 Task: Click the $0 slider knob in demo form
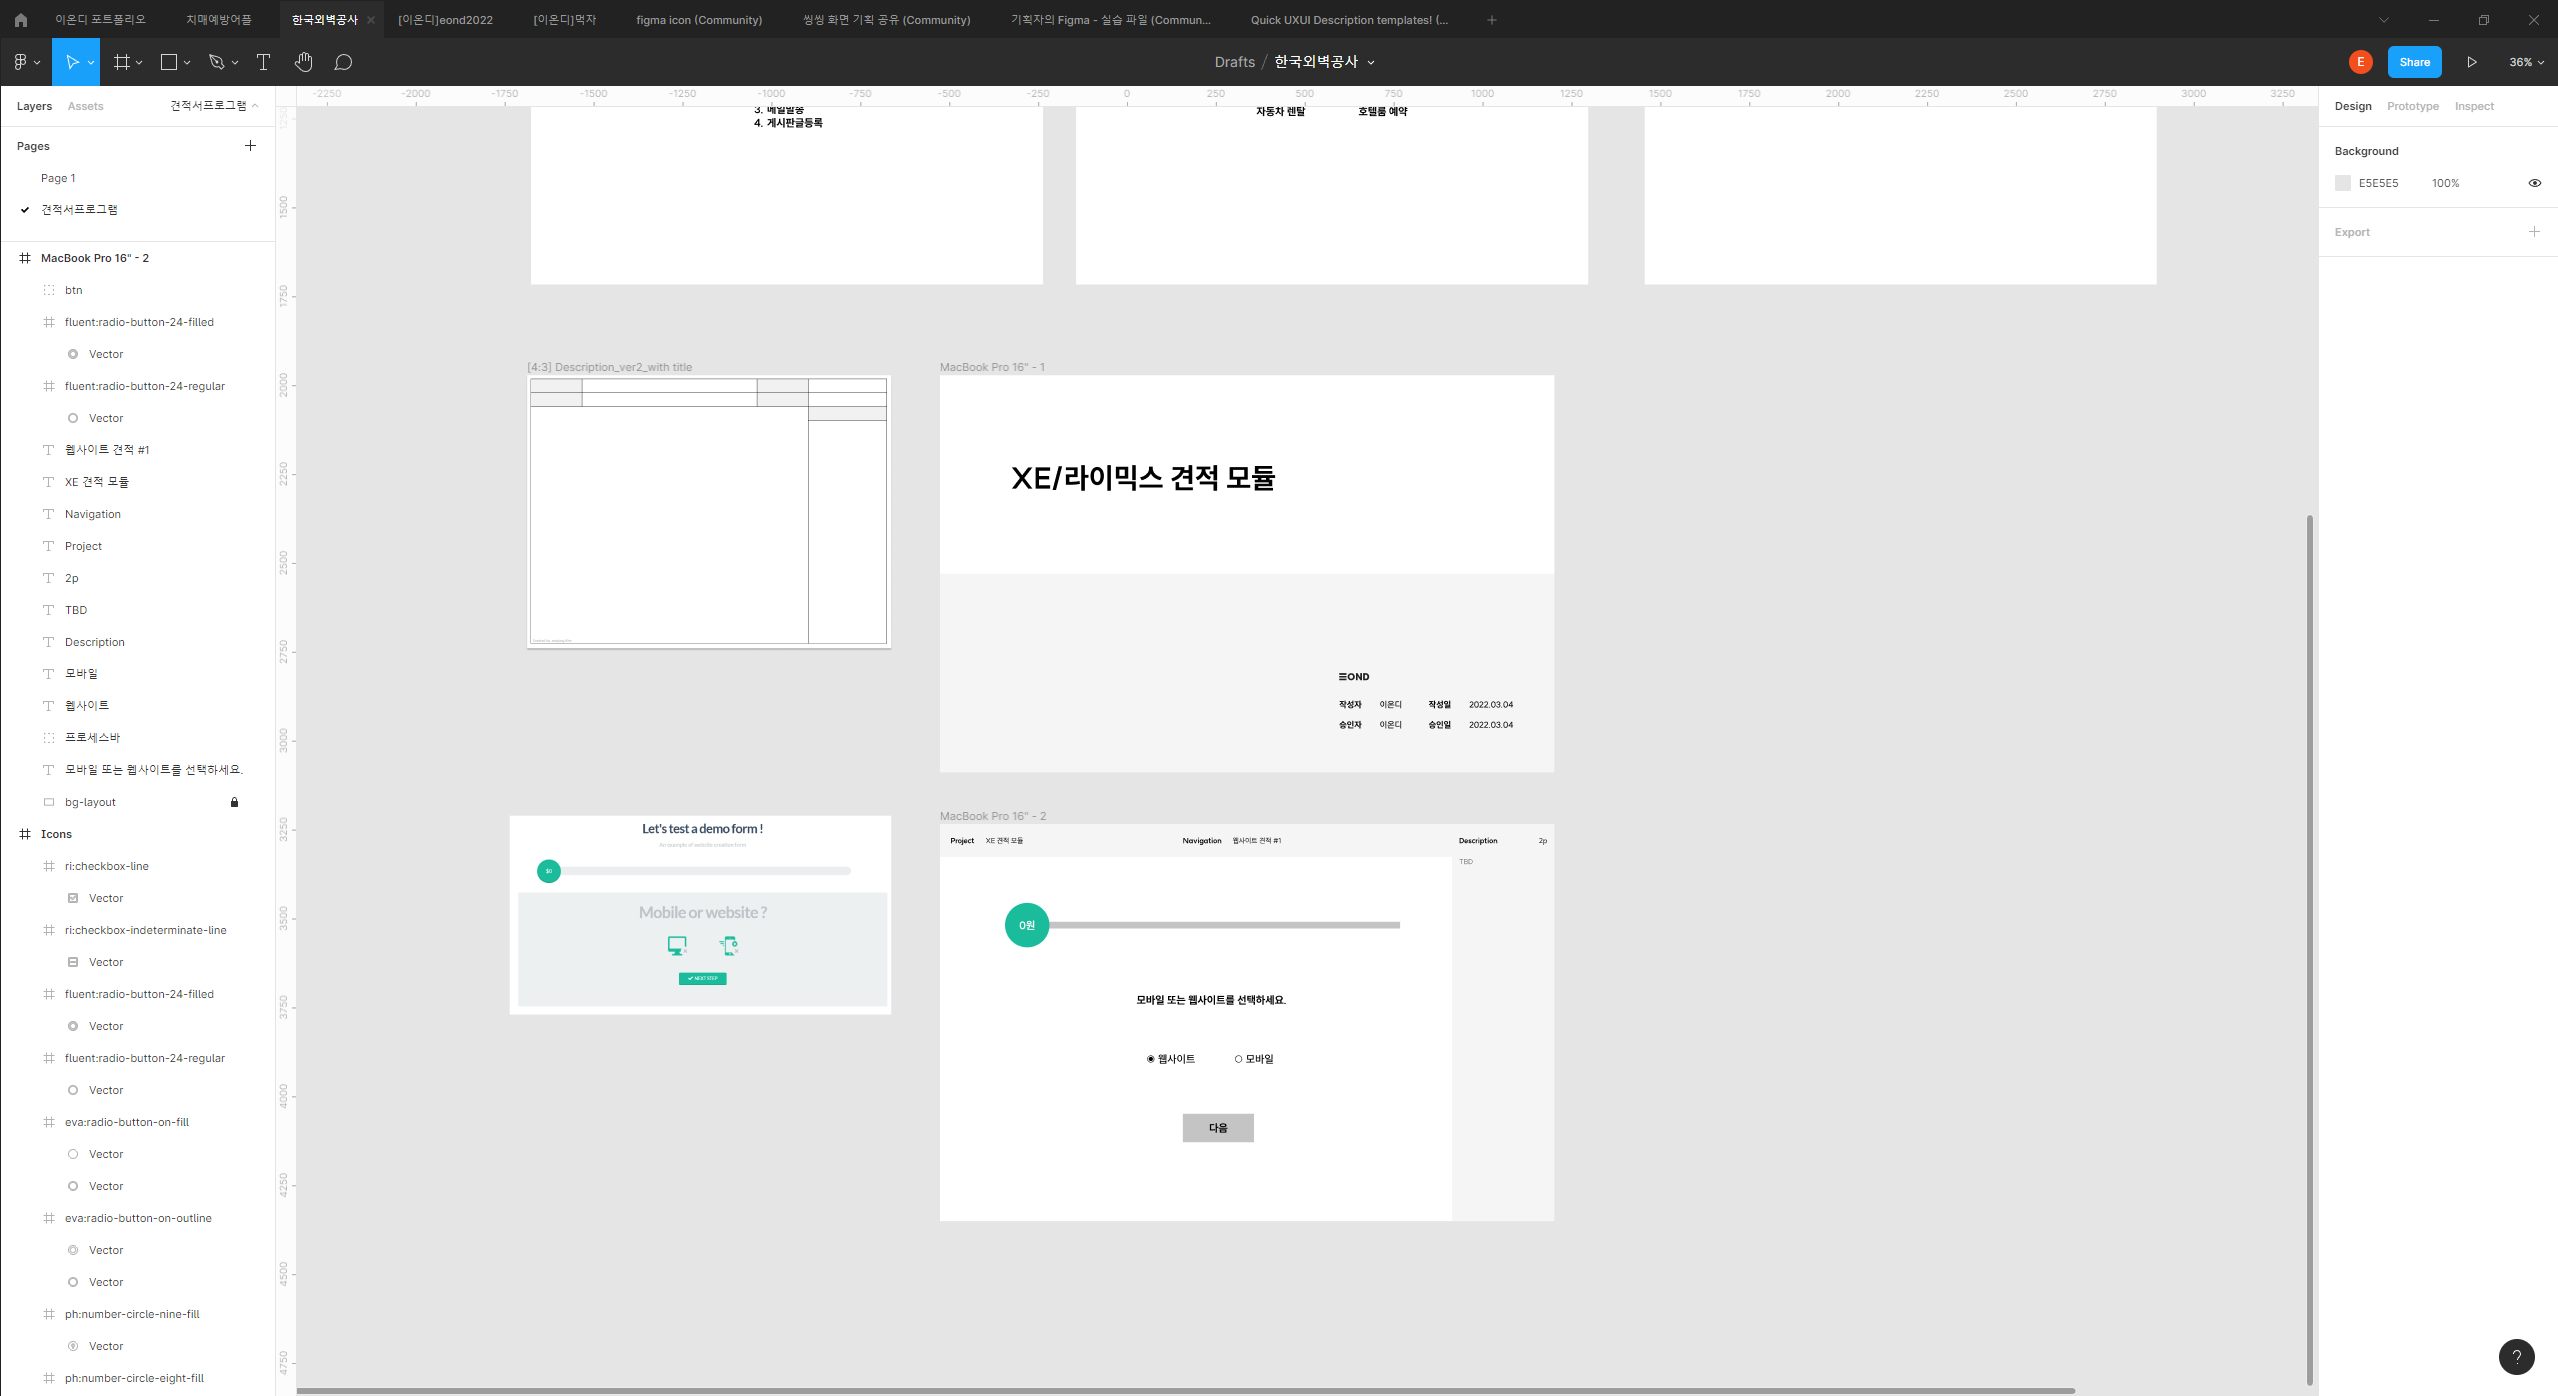(x=549, y=871)
